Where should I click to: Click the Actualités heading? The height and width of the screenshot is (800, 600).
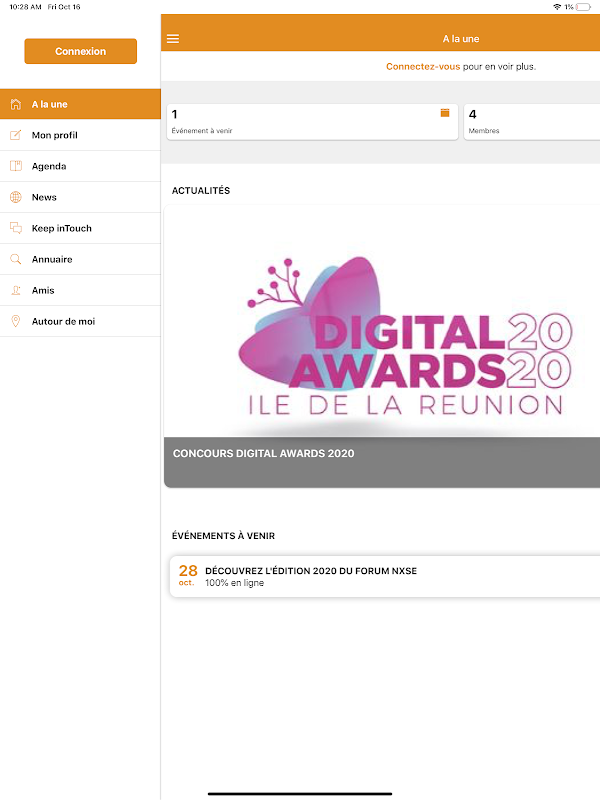pos(201,190)
